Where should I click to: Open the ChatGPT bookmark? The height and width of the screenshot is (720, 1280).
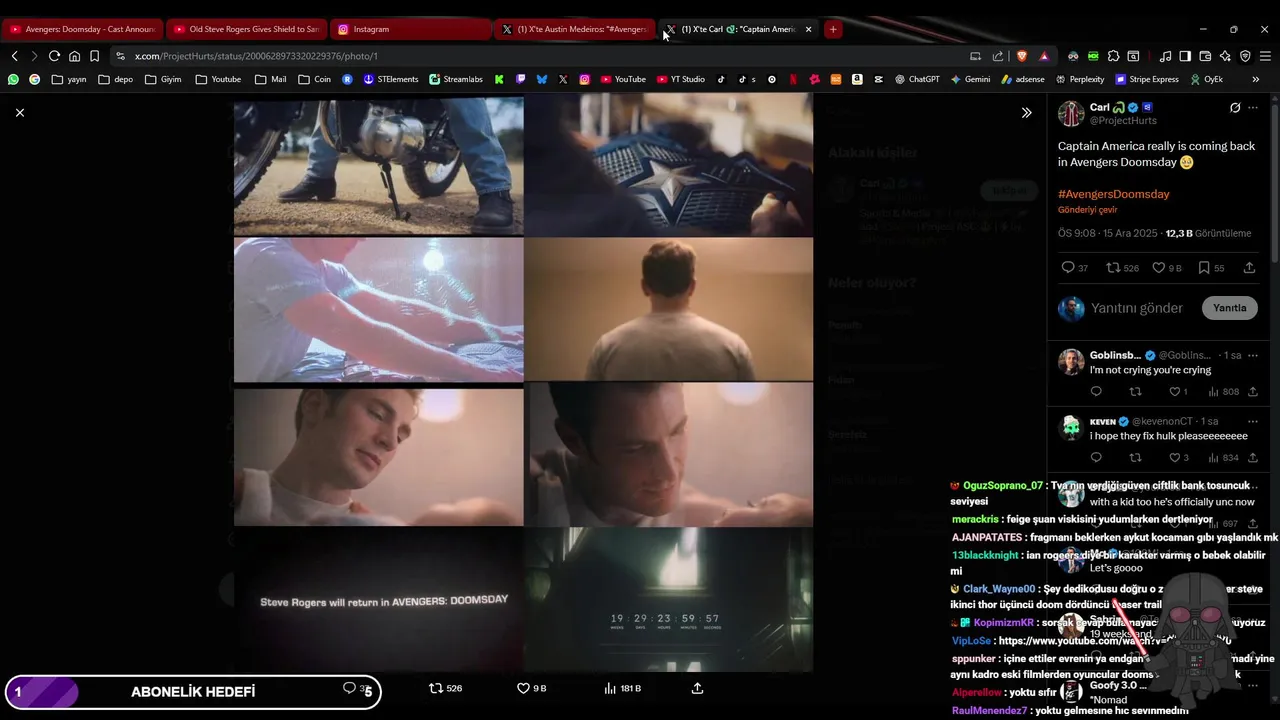click(917, 79)
